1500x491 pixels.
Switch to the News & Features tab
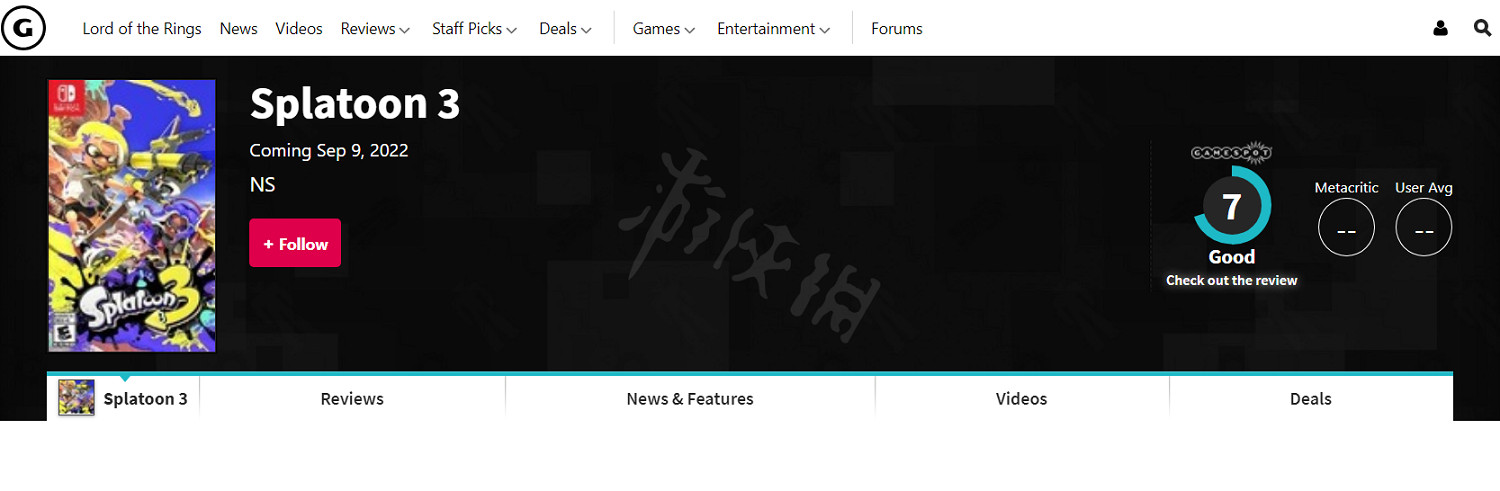click(690, 399)
